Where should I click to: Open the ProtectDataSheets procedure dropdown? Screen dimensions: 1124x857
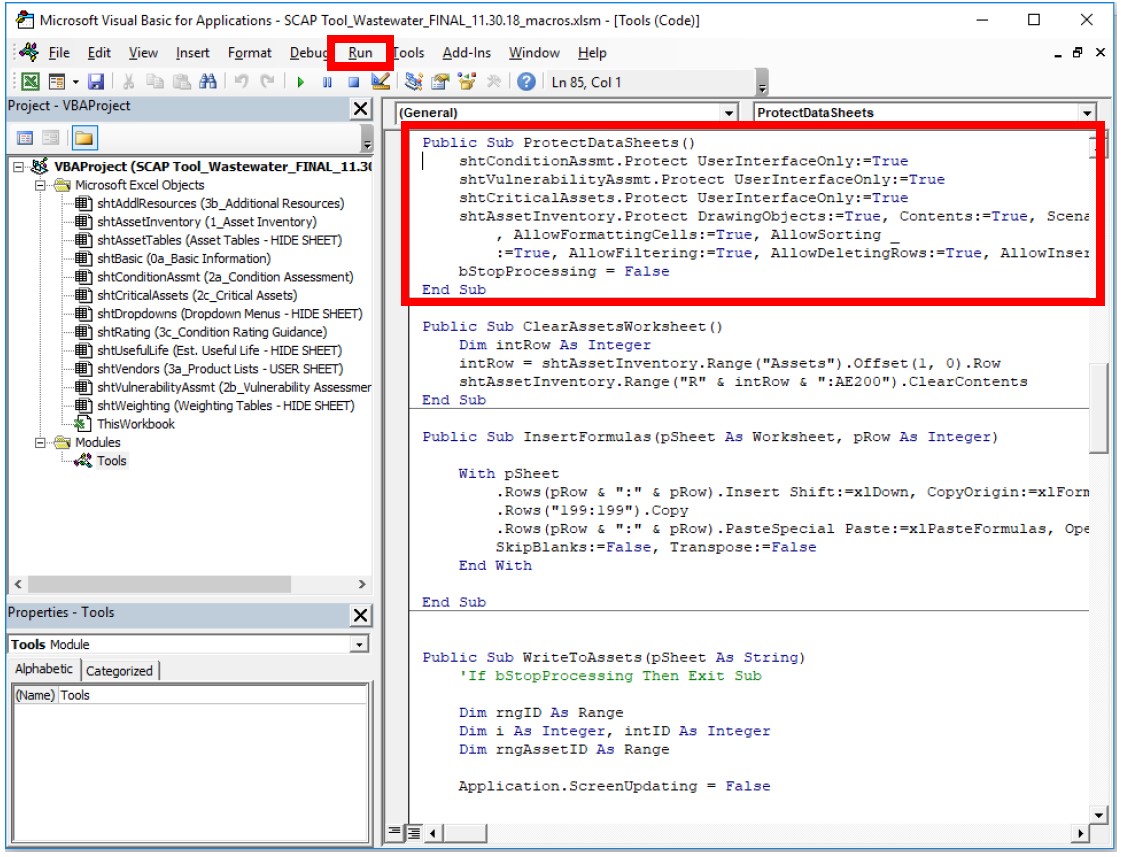coord(1087,113)
